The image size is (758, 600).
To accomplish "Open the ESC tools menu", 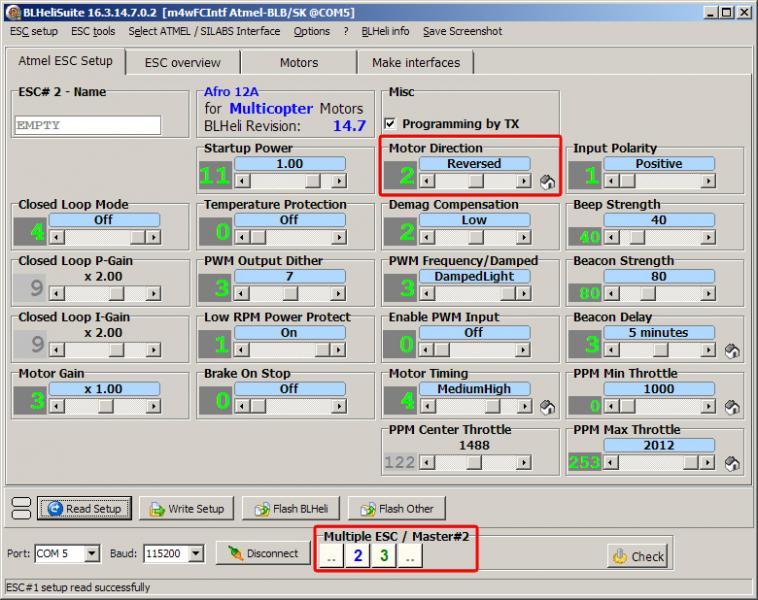I will (93, 31).
